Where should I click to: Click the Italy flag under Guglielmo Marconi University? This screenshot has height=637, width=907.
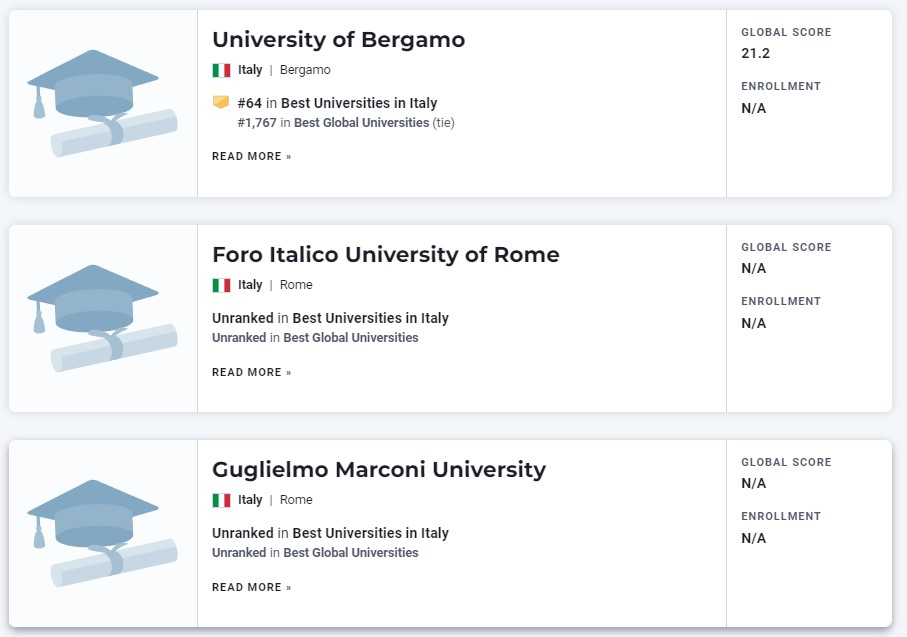[x=221, y=500]
